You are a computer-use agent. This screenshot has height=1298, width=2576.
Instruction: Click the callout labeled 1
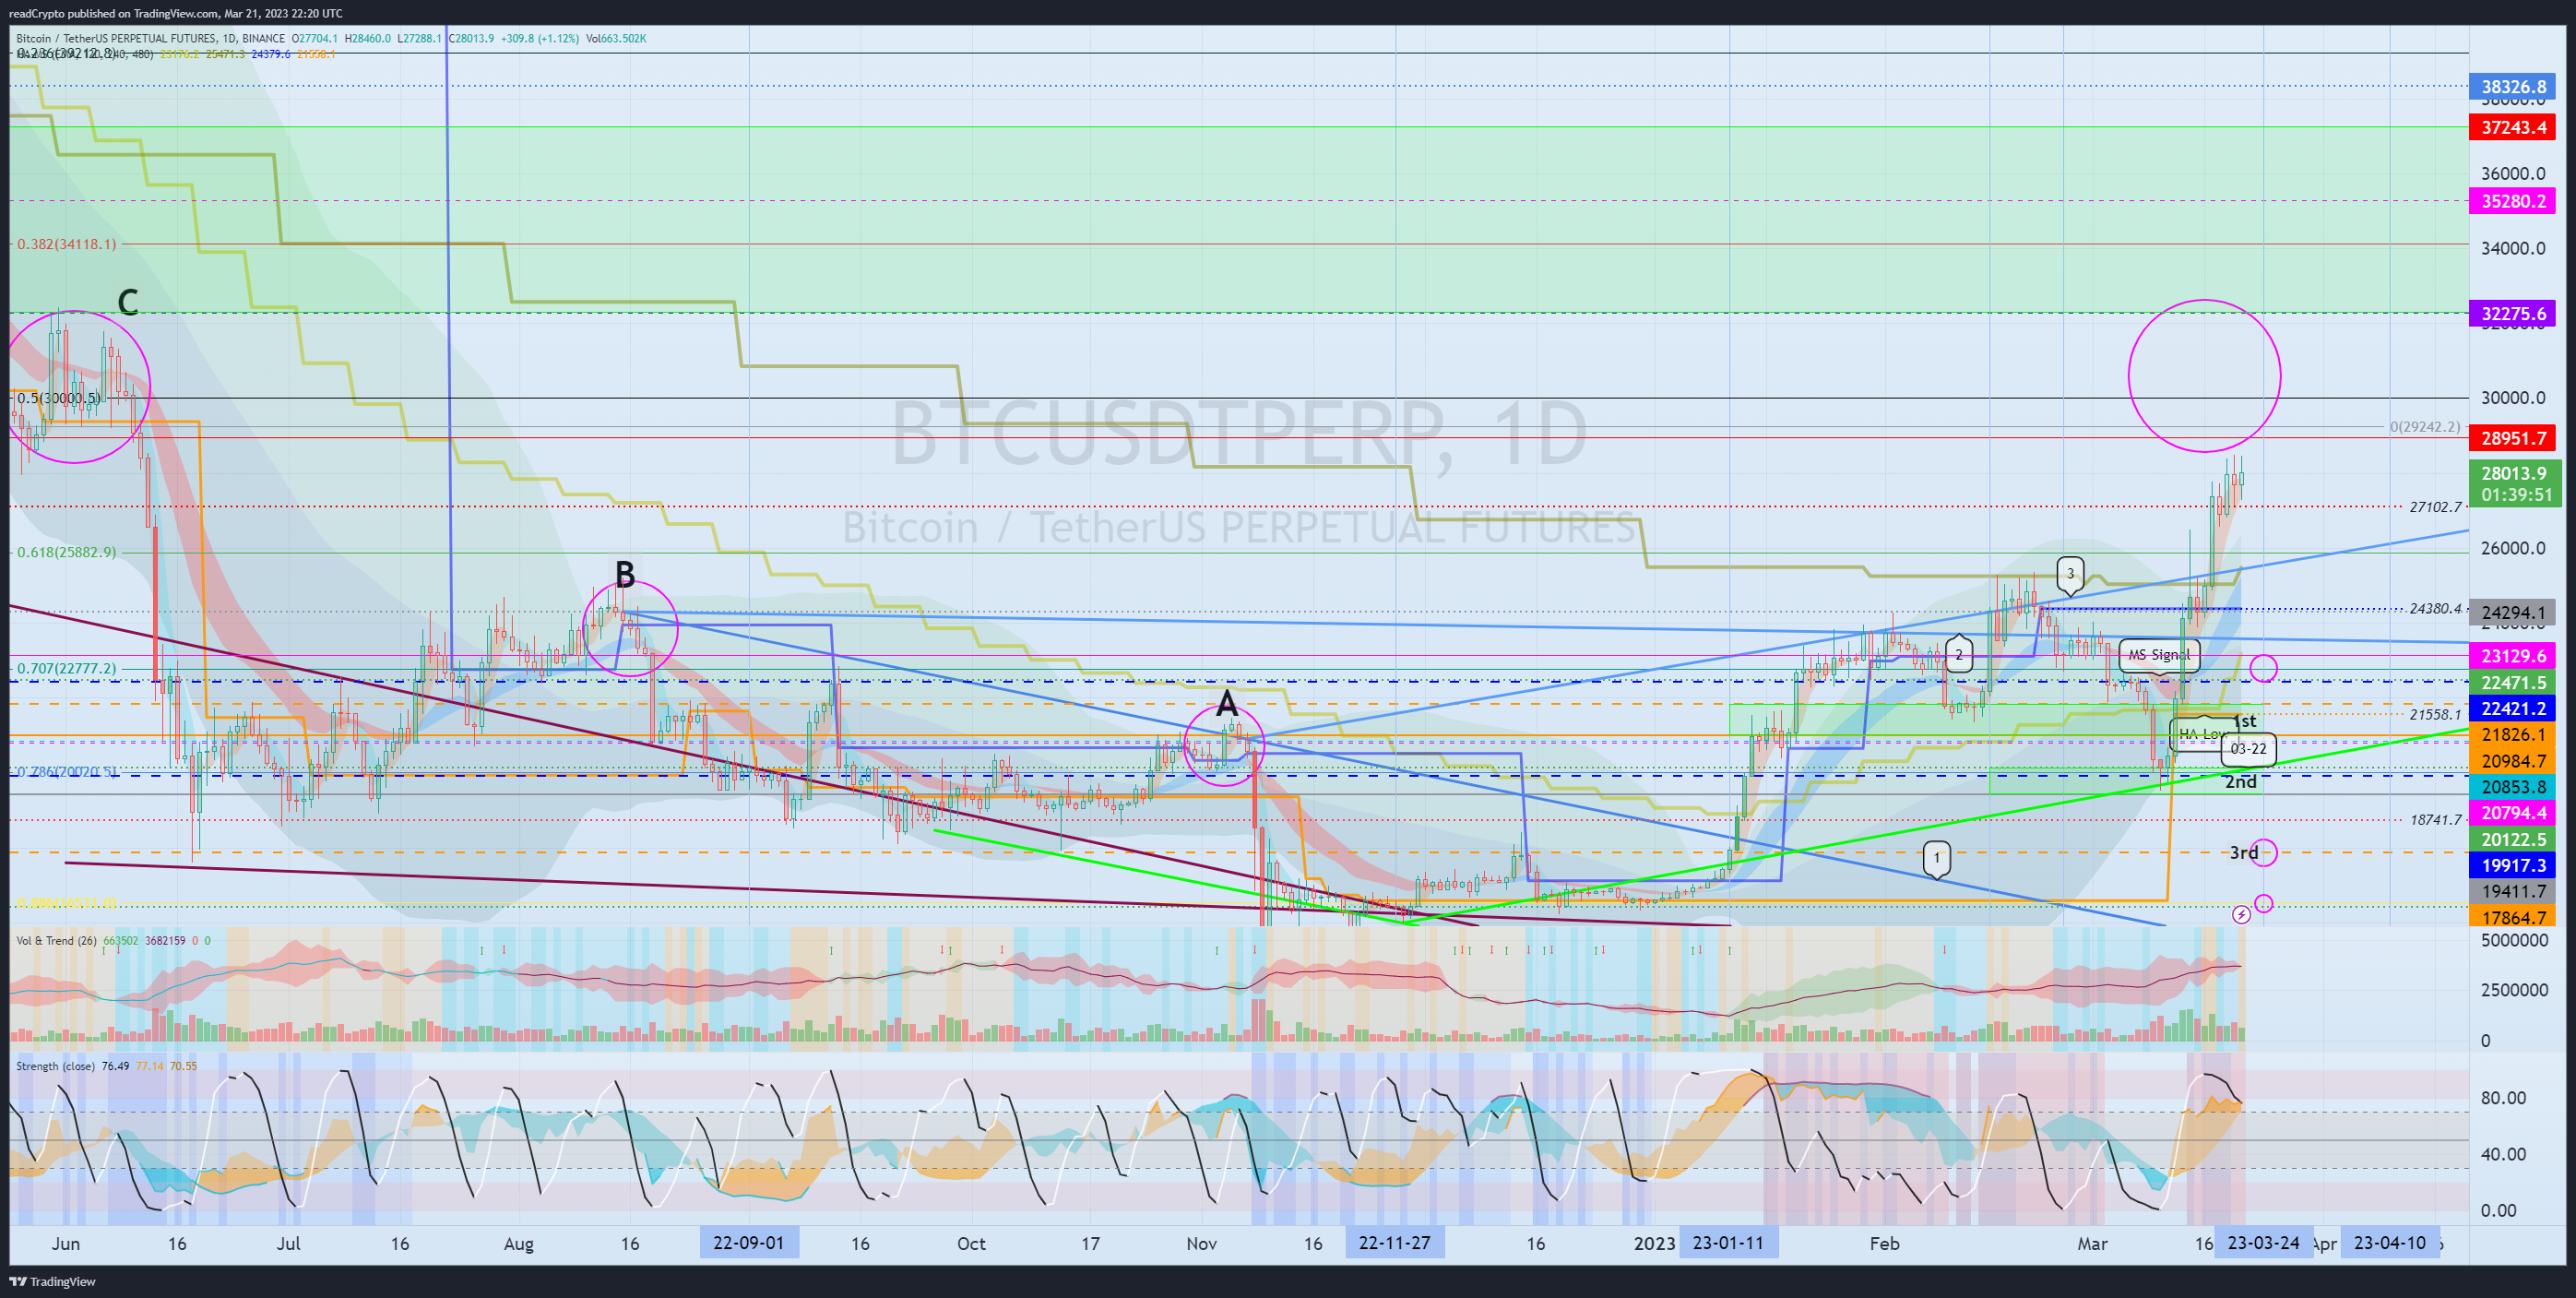(1936, 858)
